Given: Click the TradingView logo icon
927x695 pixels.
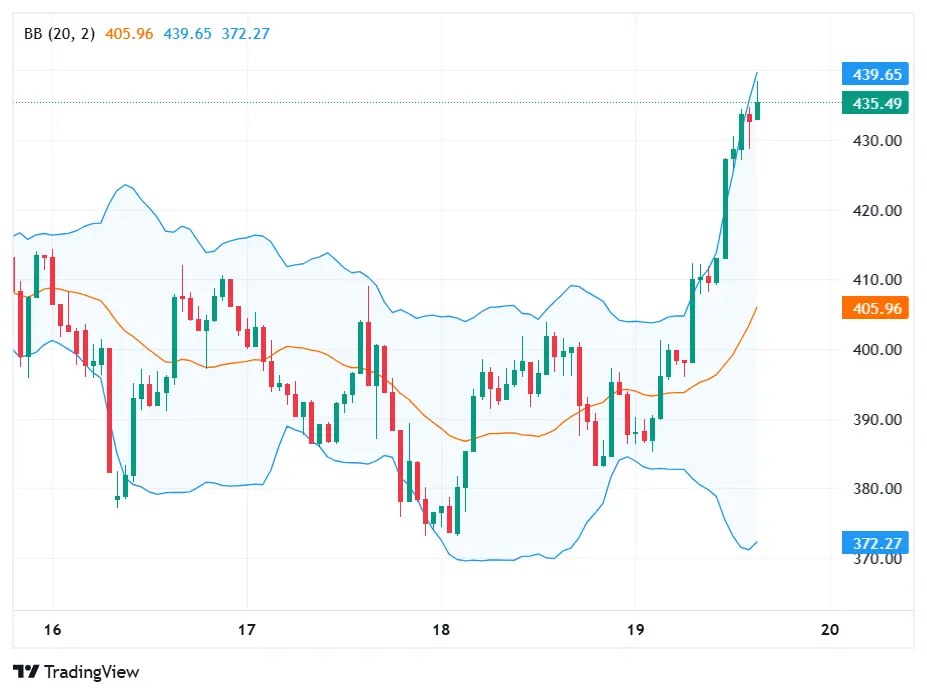Looking at the screenshot, I should (x=25, y=672).
